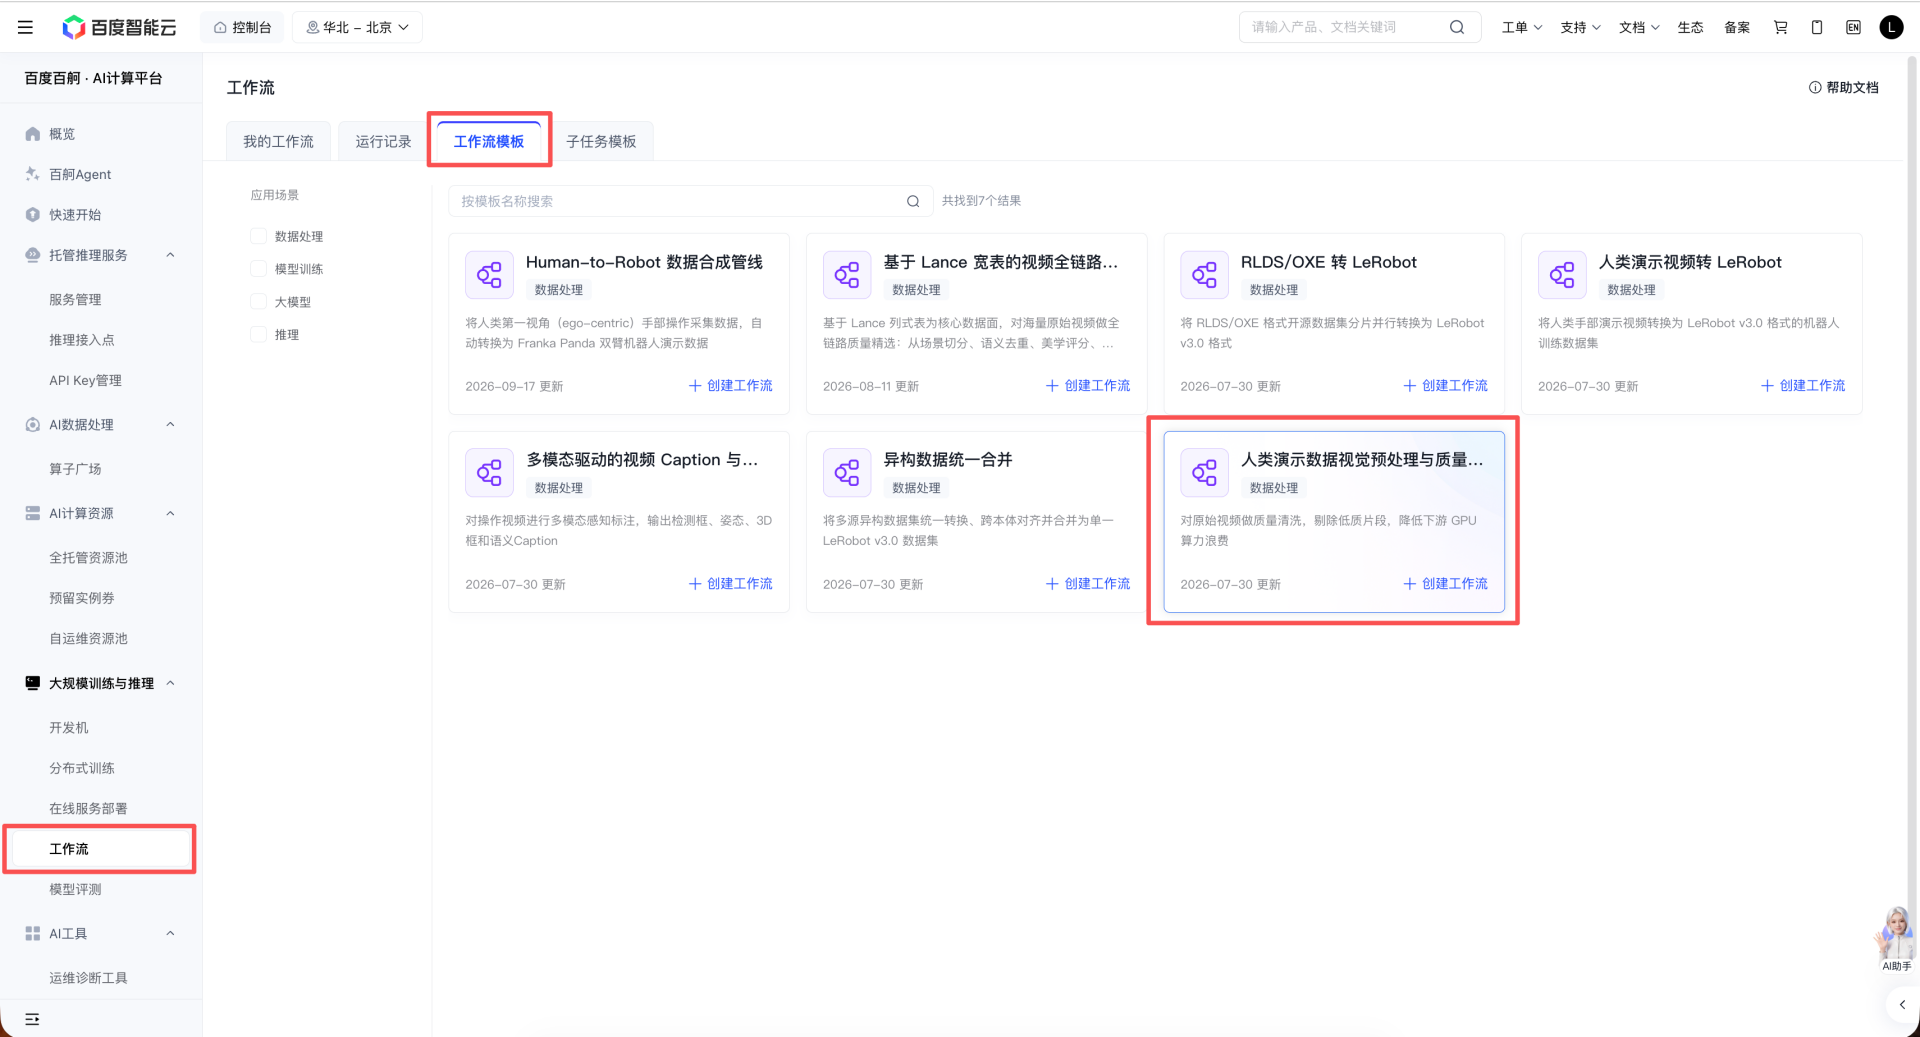This screenshot has width=1920, height=1037.
Task: Collapse the AI数据处理 sidebar section
Action: point(170,425)
